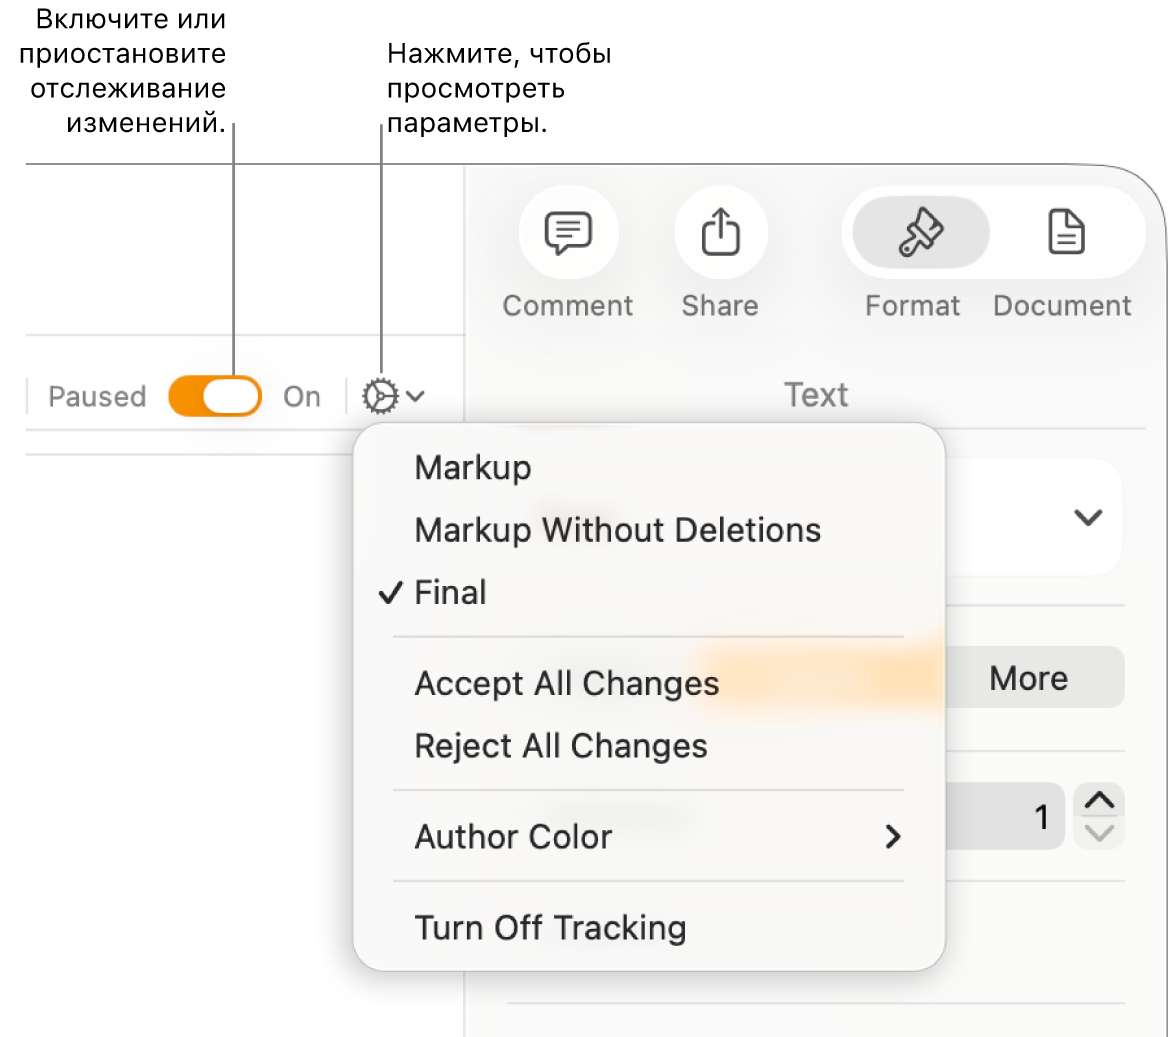This screenshot has height=1037, width=1170.
Task: Click the More button in sidebar
Action: [x=1029, y=678]
